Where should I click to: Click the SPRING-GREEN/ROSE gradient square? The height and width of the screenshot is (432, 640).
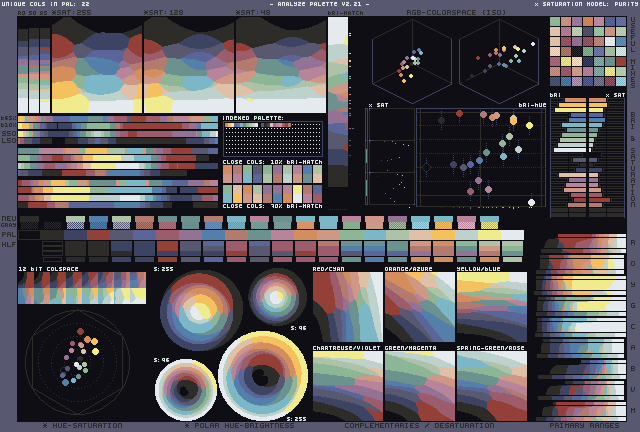[x=492, y=386]
